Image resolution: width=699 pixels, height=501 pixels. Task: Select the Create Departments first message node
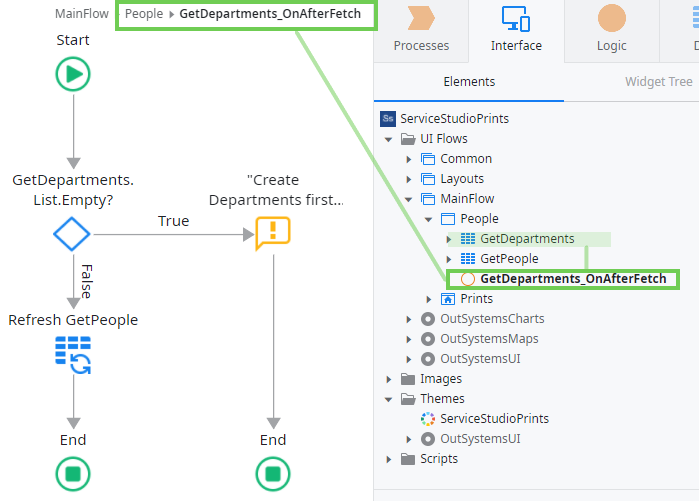pos(273,233)
